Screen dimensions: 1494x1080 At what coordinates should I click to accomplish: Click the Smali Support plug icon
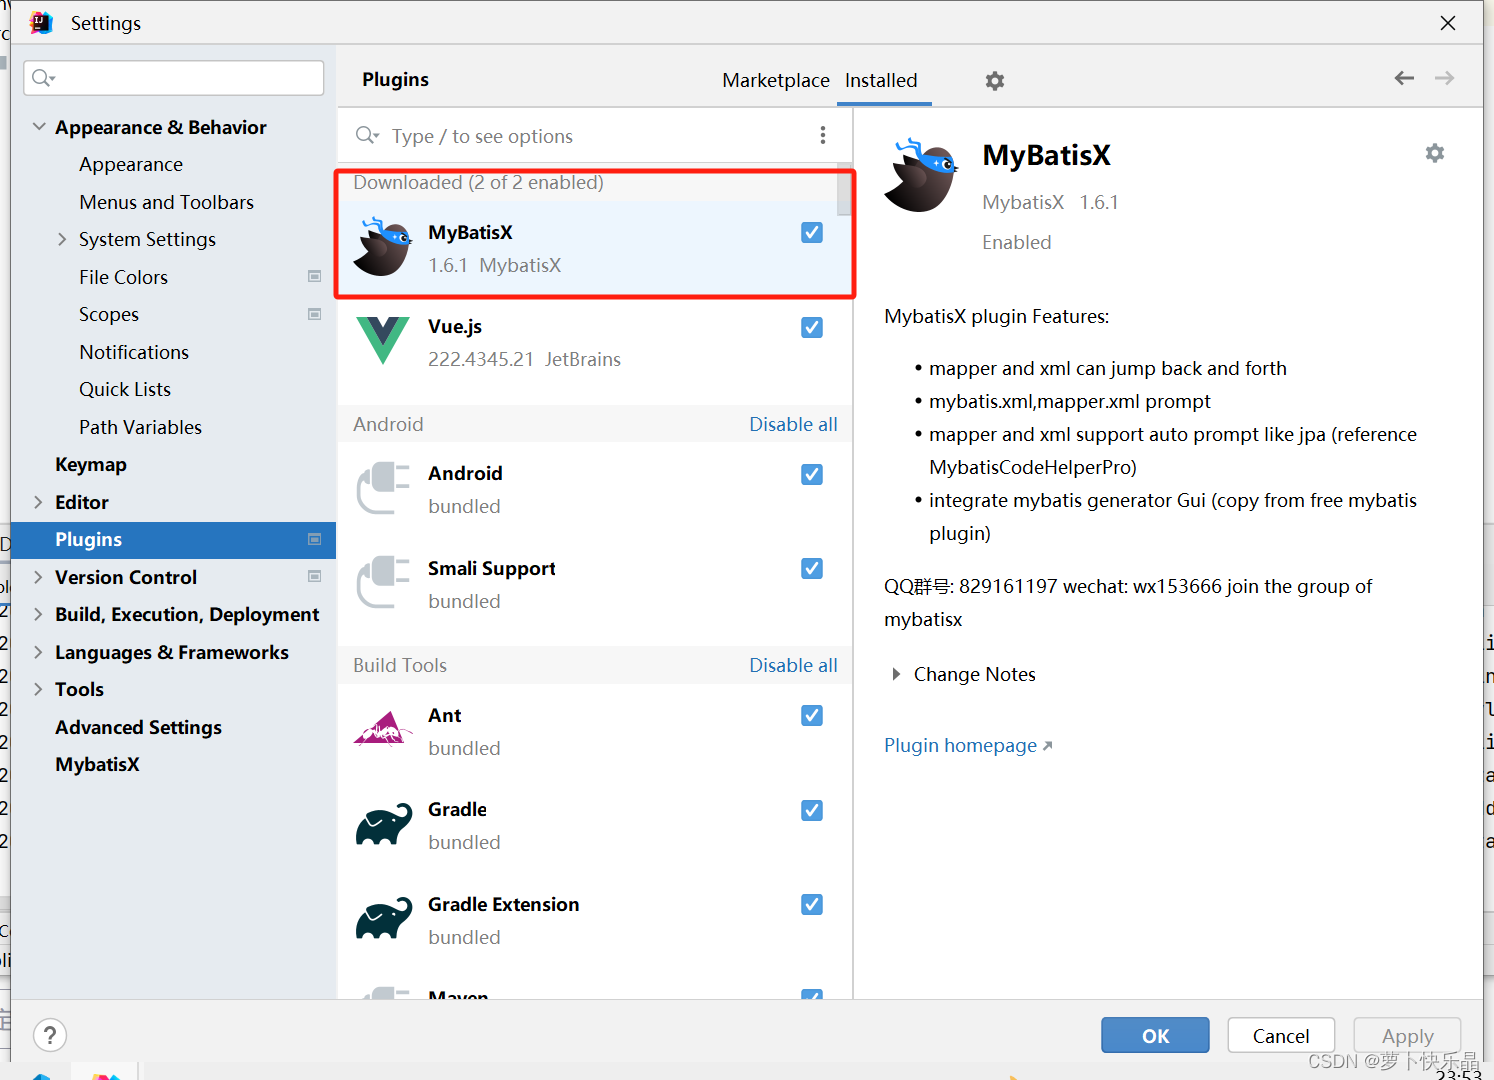383,582
